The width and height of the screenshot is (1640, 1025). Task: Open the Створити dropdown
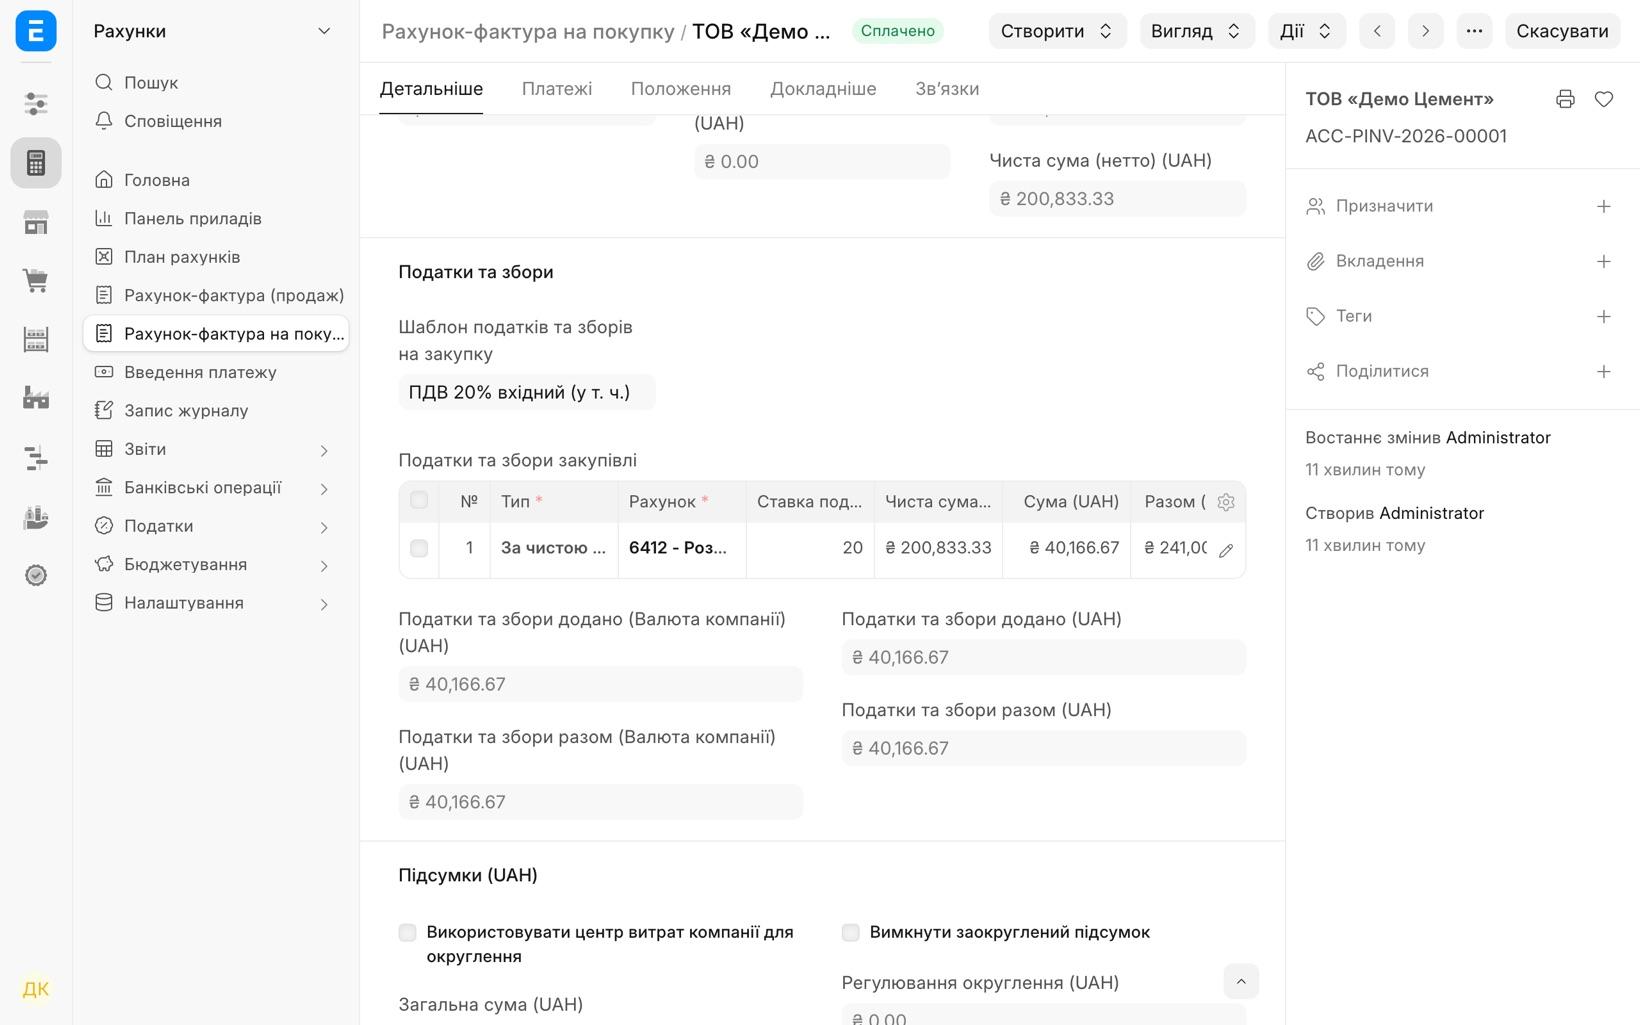[x=1057, y=31]
